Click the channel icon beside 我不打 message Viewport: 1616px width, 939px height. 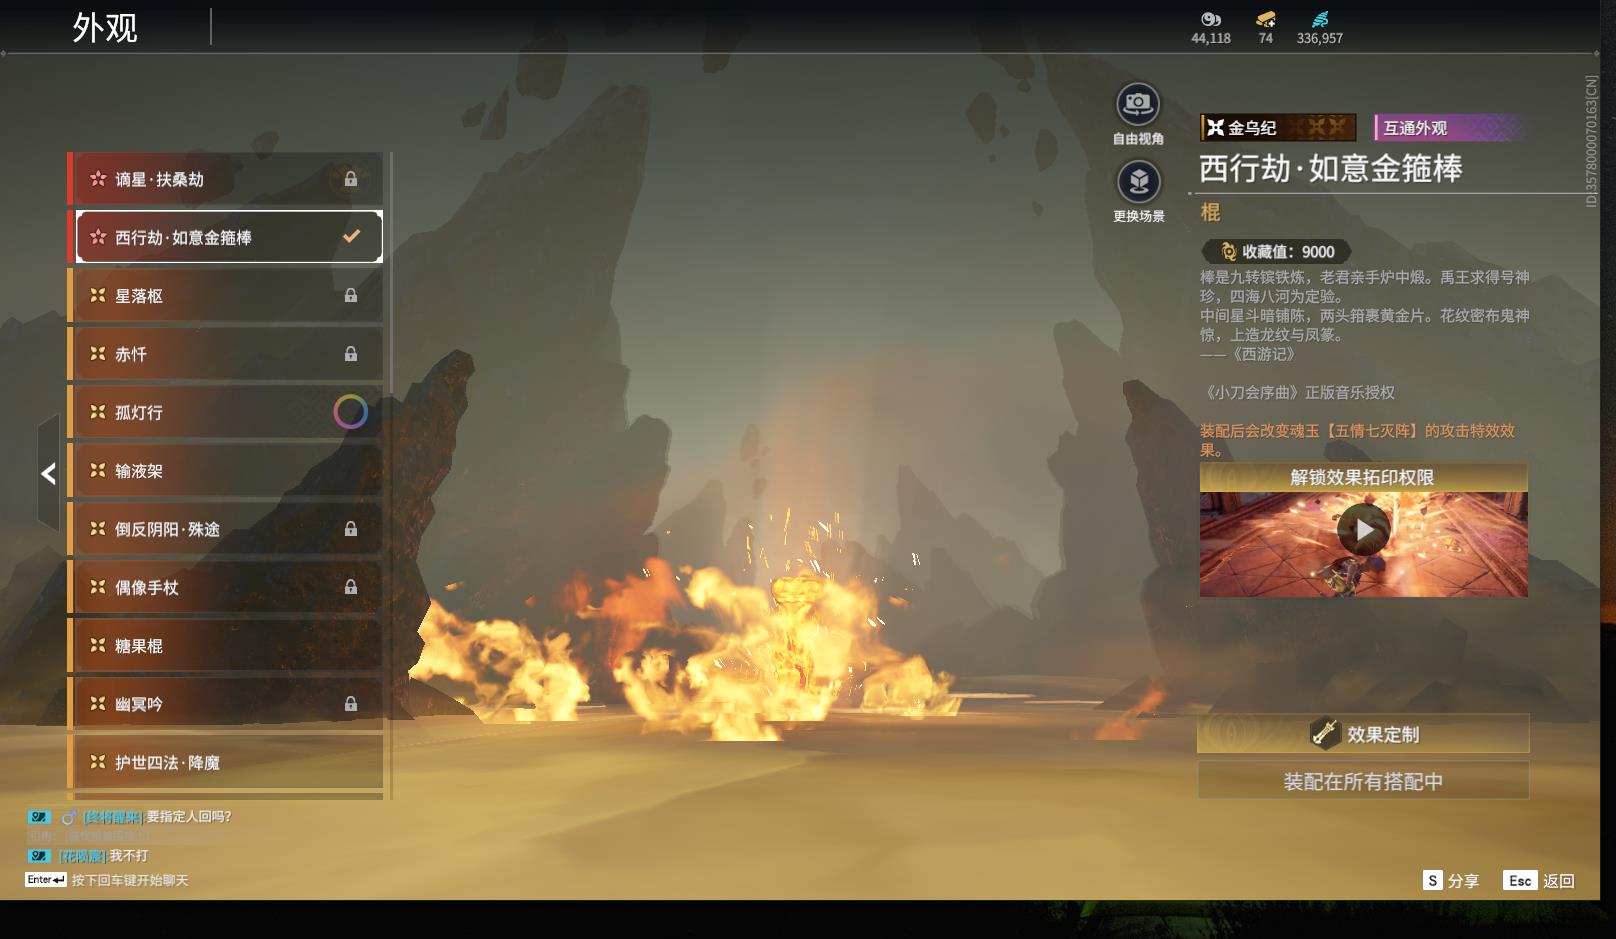pyautogui.click(x=39, y=856)
